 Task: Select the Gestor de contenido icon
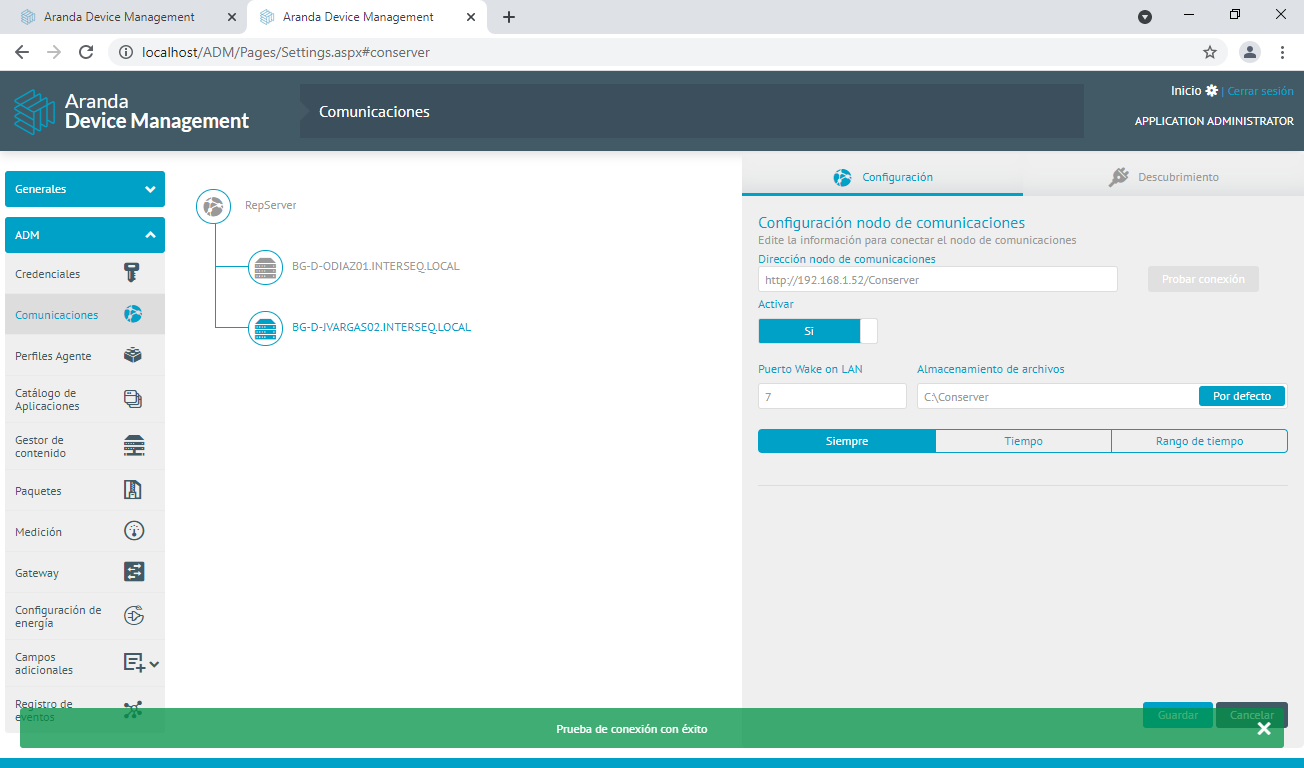pos(133,446)
